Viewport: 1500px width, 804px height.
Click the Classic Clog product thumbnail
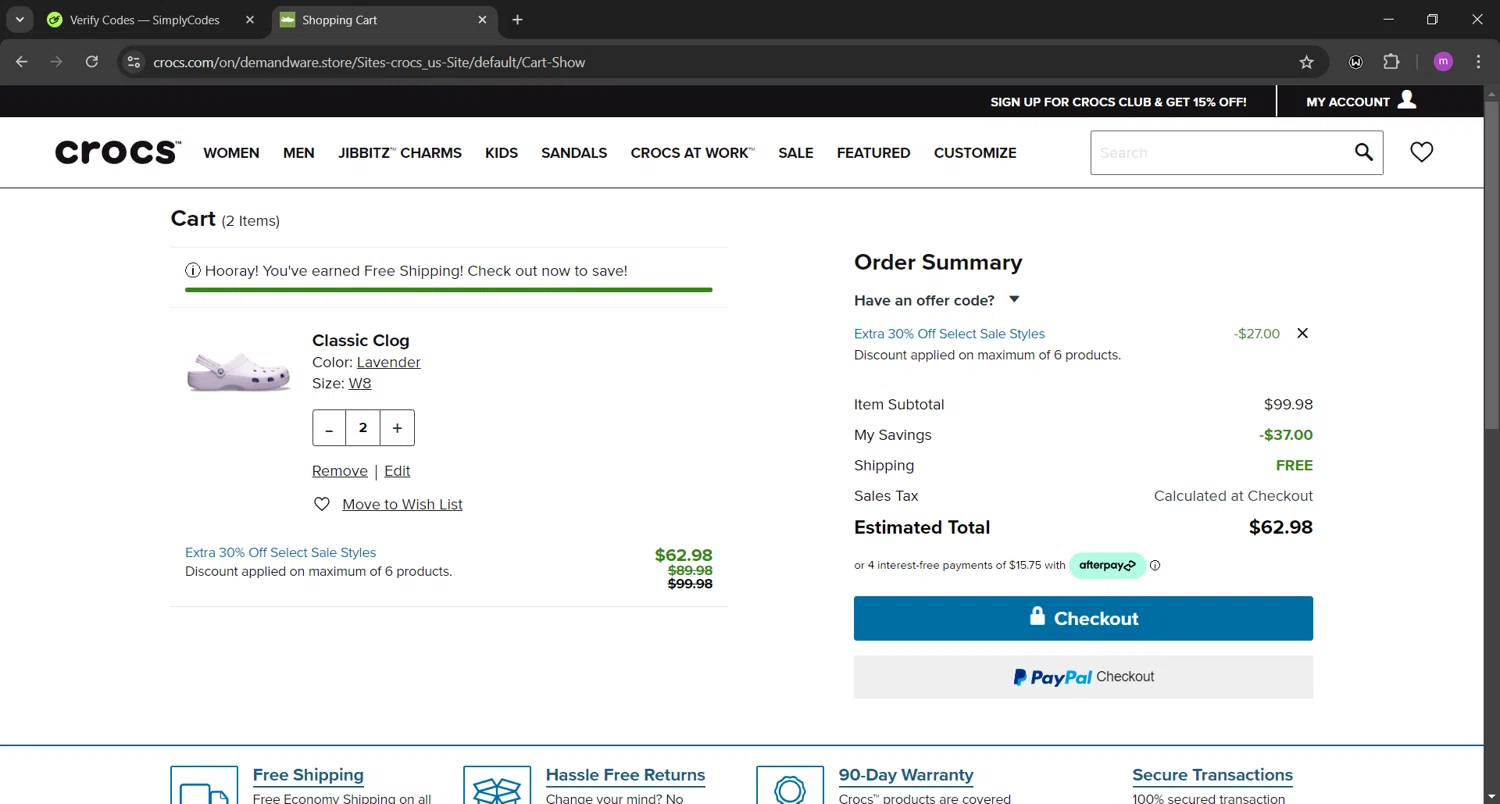click(238, 371)
